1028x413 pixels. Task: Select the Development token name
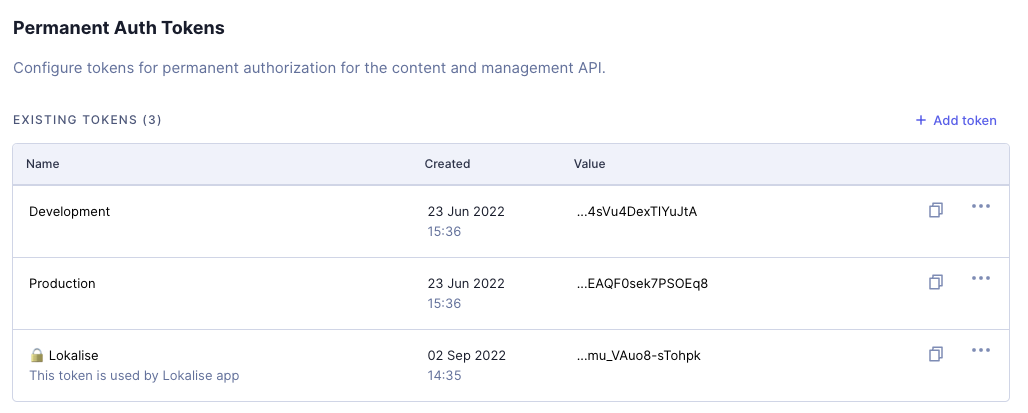tap(69, 212)
